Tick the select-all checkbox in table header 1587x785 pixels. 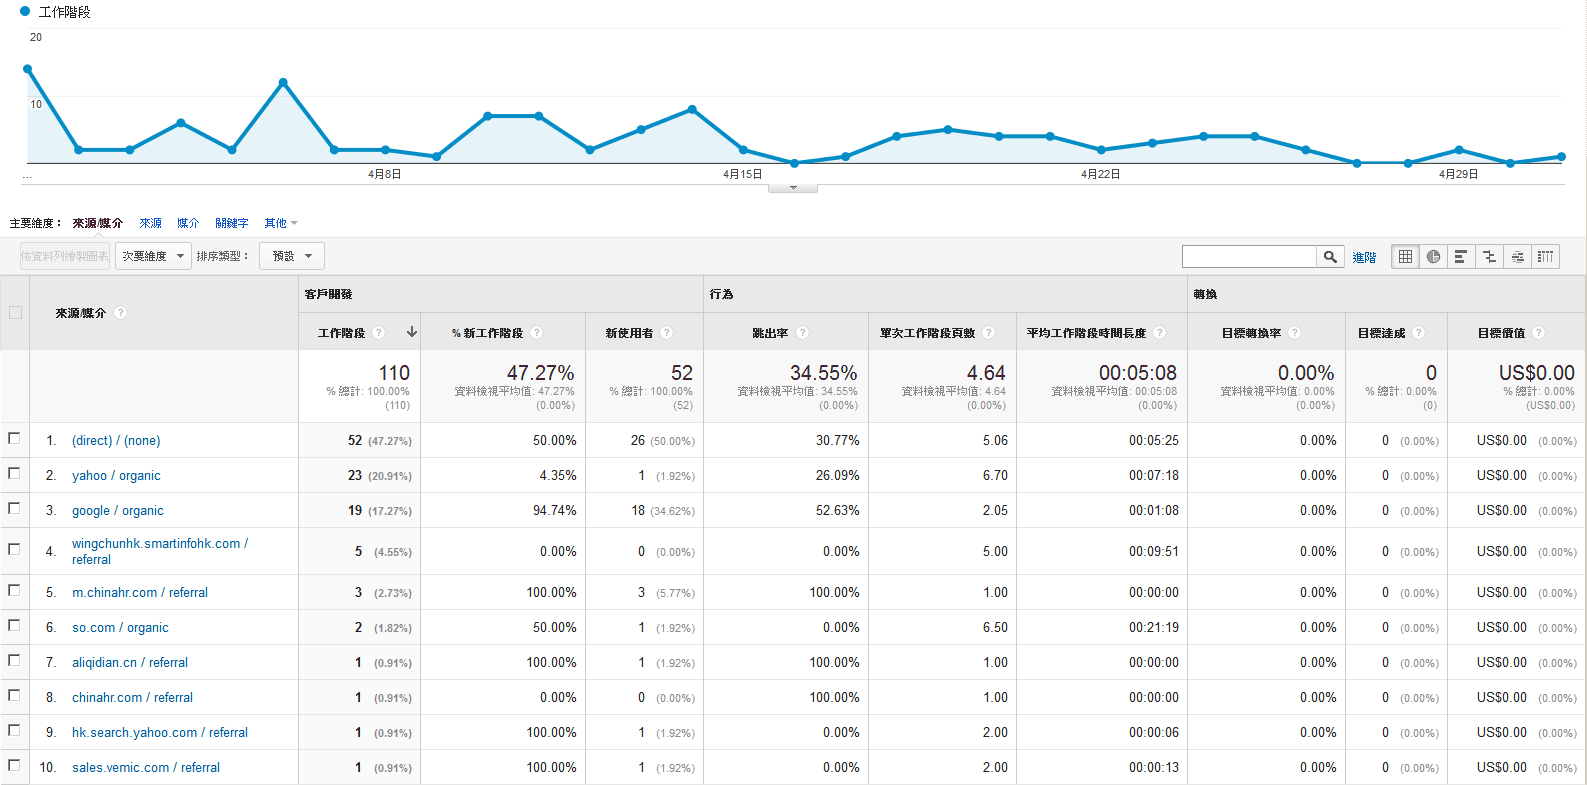click(x=15, y=313)
